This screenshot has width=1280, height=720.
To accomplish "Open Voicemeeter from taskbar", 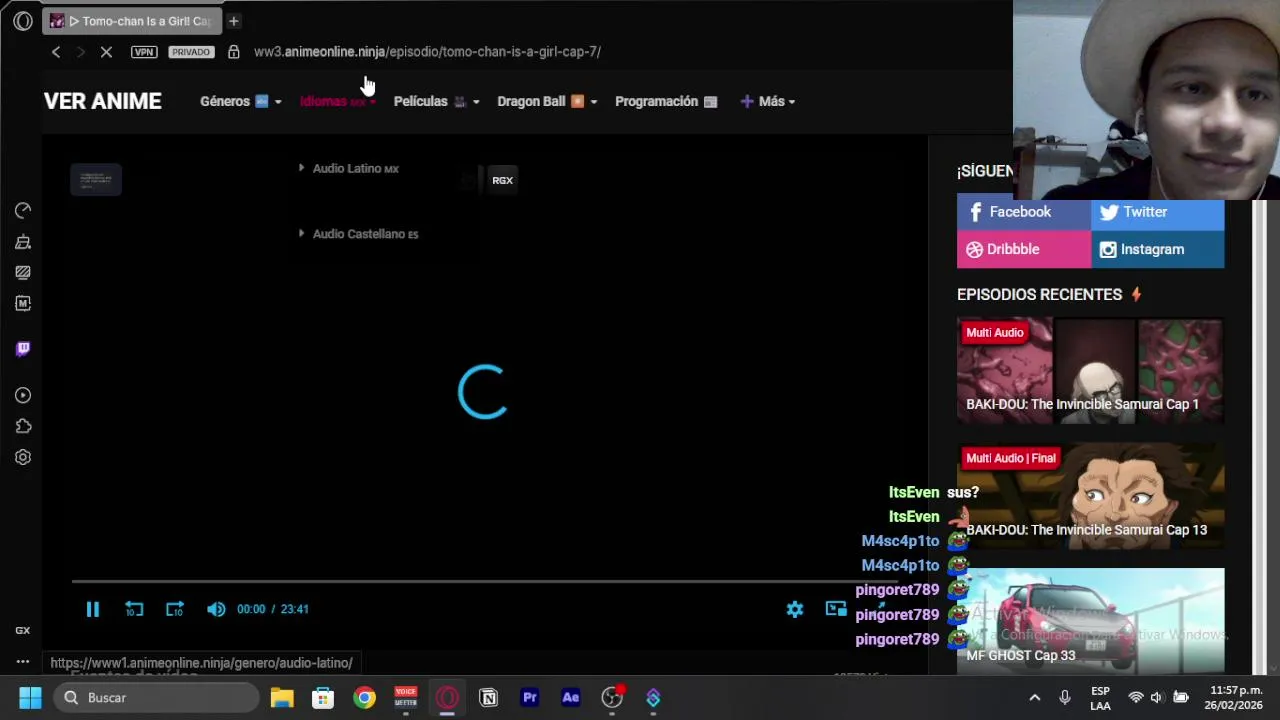I will tap(405, 698).
